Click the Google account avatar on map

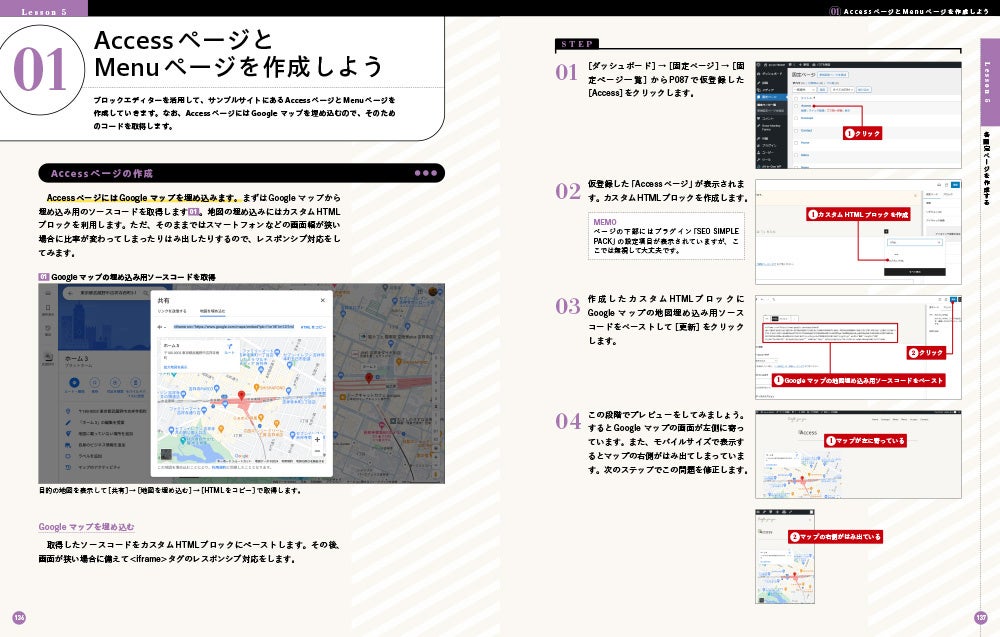tap(433, 291)
